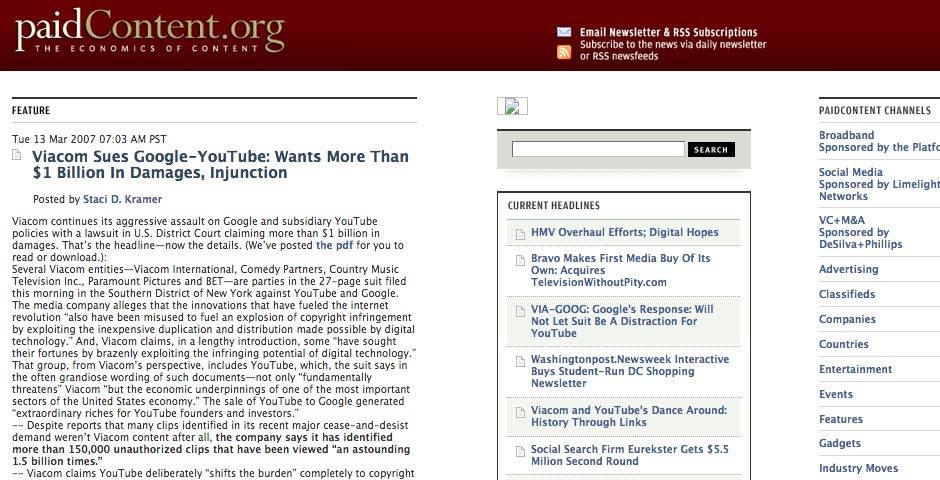The width and height of the screenshot is (940, 480).
Task: Open Email Newsletter & RSS Subscriptions link
Action: point(668,32)
